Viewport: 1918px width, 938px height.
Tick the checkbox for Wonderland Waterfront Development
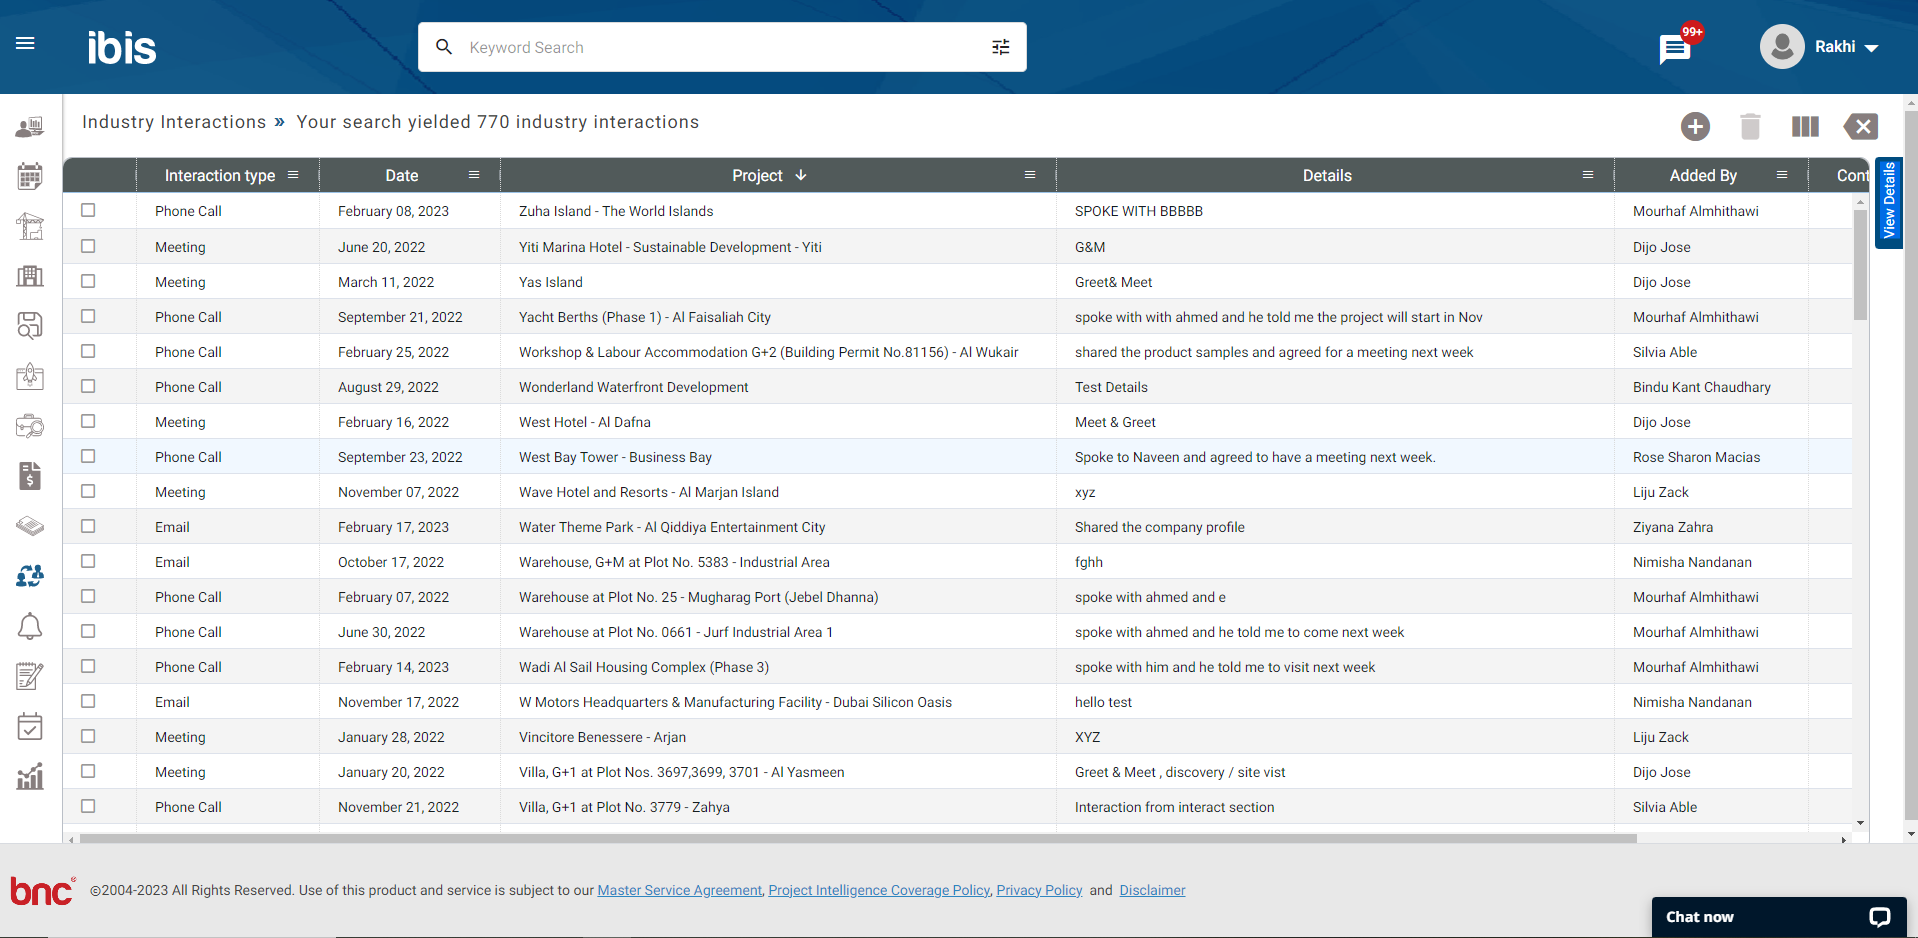coord(88,386)
